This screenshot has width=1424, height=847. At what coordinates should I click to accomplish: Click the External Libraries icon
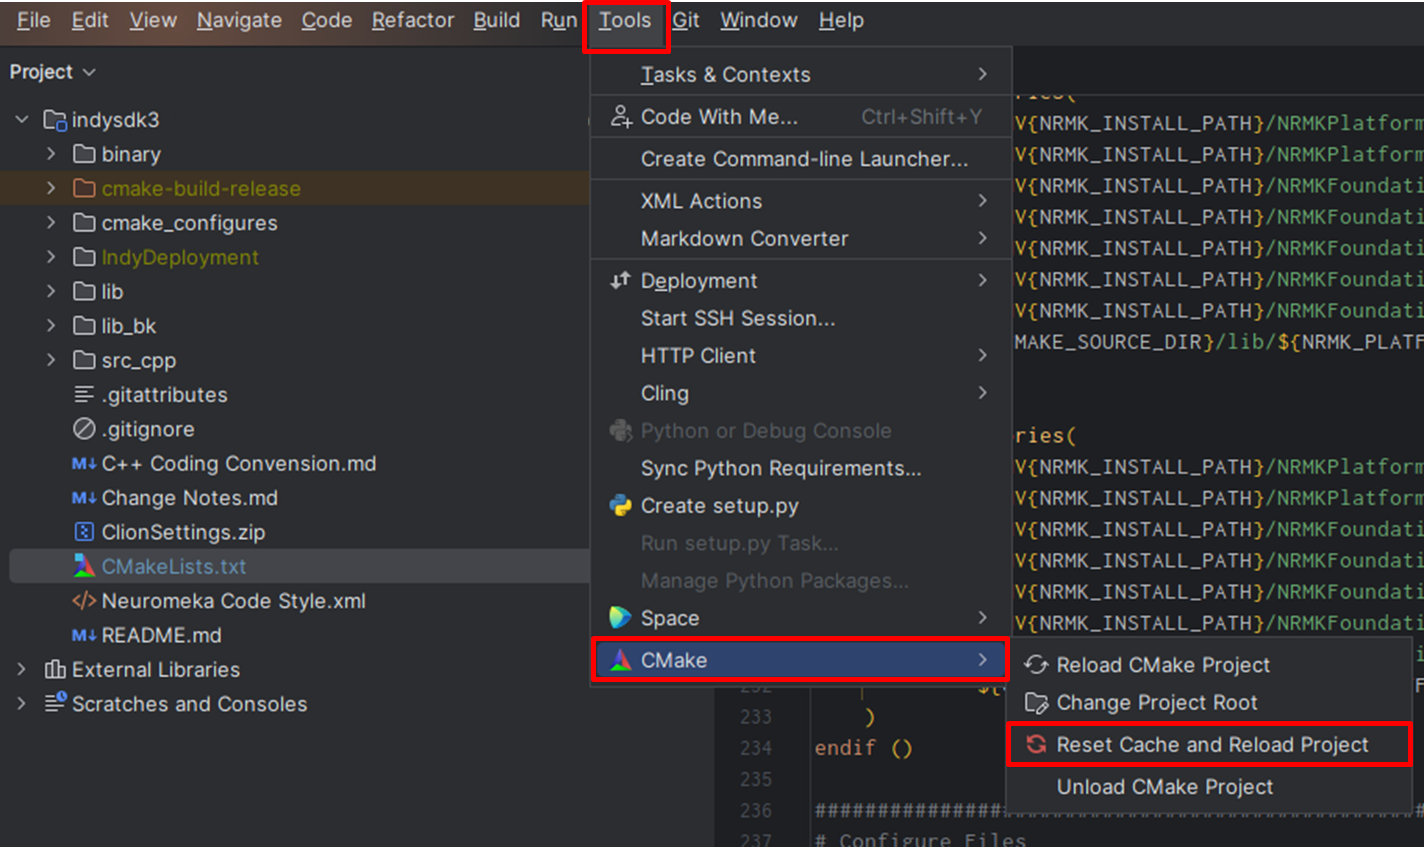click(55, 670)
